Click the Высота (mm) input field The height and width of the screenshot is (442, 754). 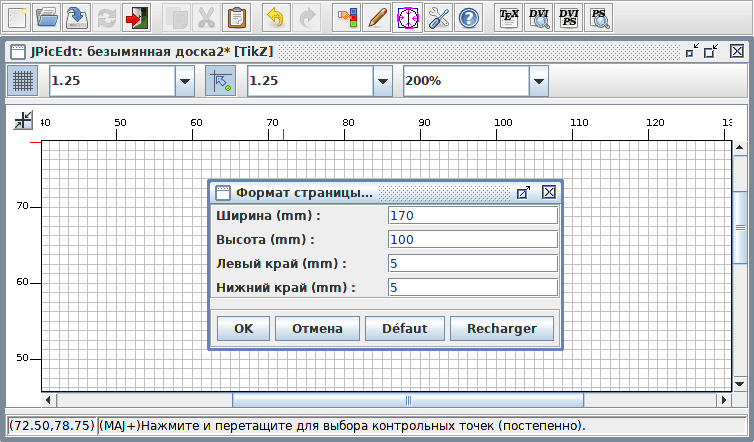473,240
